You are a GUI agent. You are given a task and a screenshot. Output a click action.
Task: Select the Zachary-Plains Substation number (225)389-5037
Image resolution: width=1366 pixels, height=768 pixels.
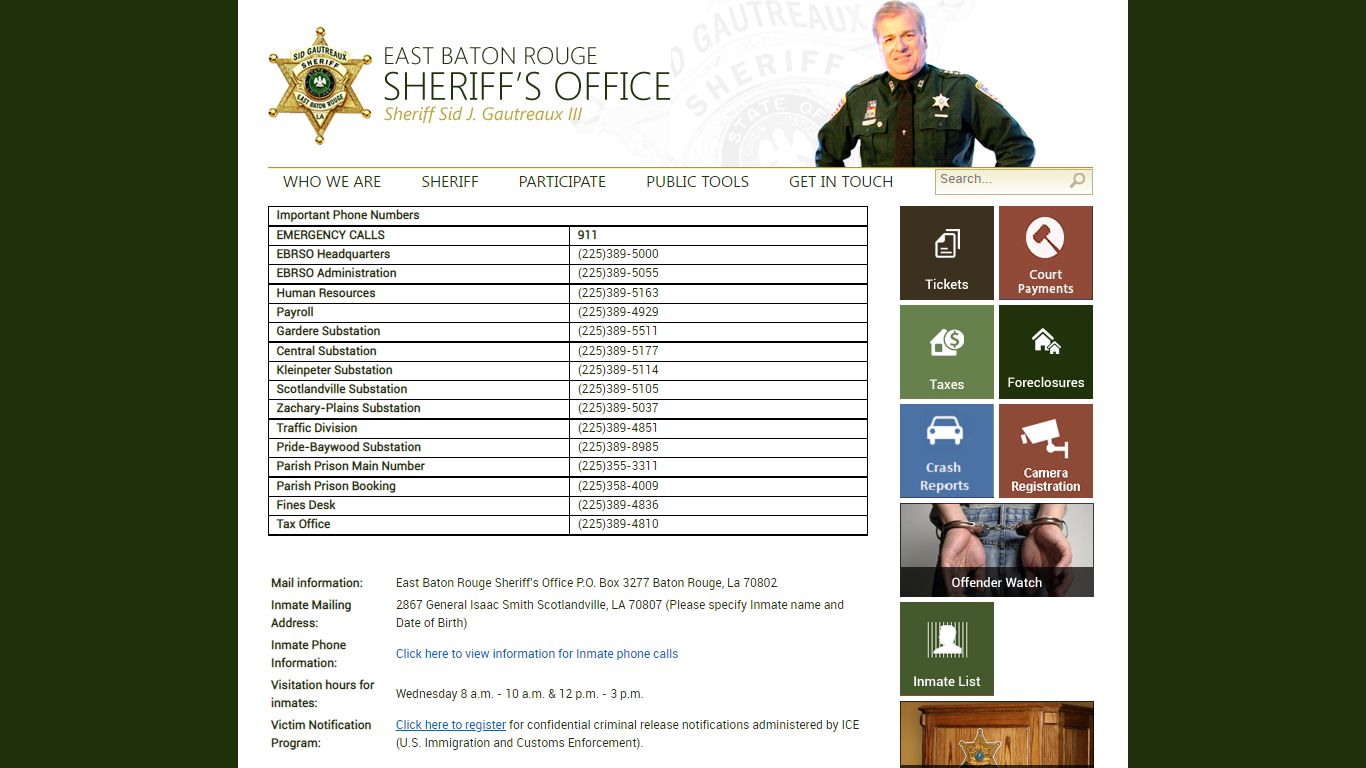[618, 408]
